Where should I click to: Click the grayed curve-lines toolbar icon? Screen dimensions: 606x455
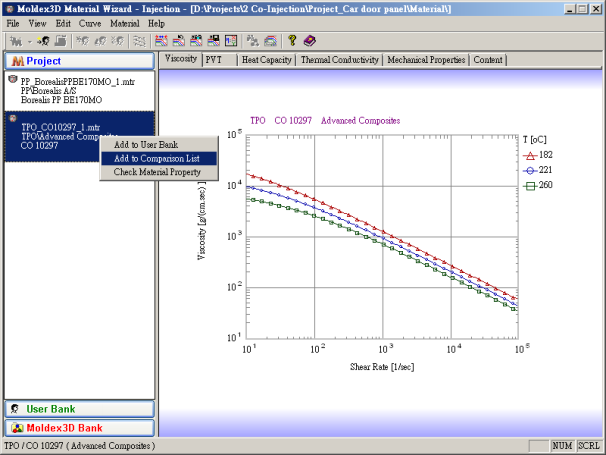140,41
